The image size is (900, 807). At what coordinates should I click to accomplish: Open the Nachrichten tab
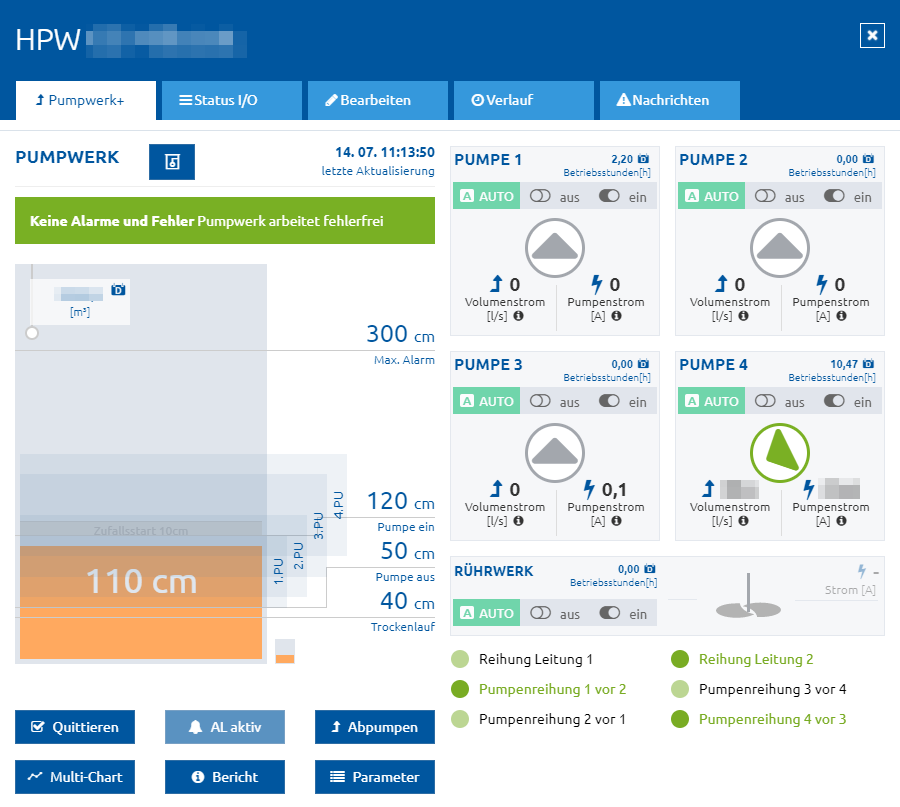pyautogui.click(x=670, y=100)
